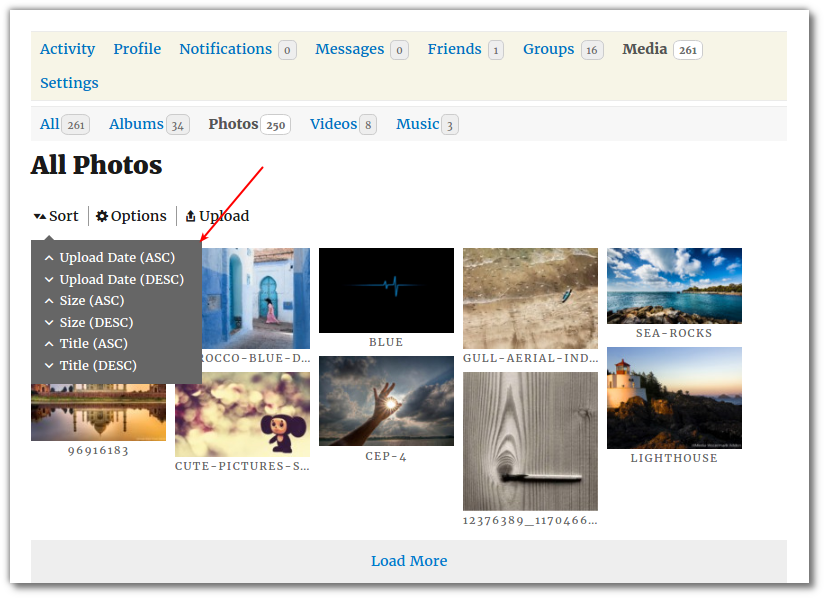The height and width of the screenshot is (599, 825).
Task: Select Size (ASC) from sort menu
Action: pos(91,301)
